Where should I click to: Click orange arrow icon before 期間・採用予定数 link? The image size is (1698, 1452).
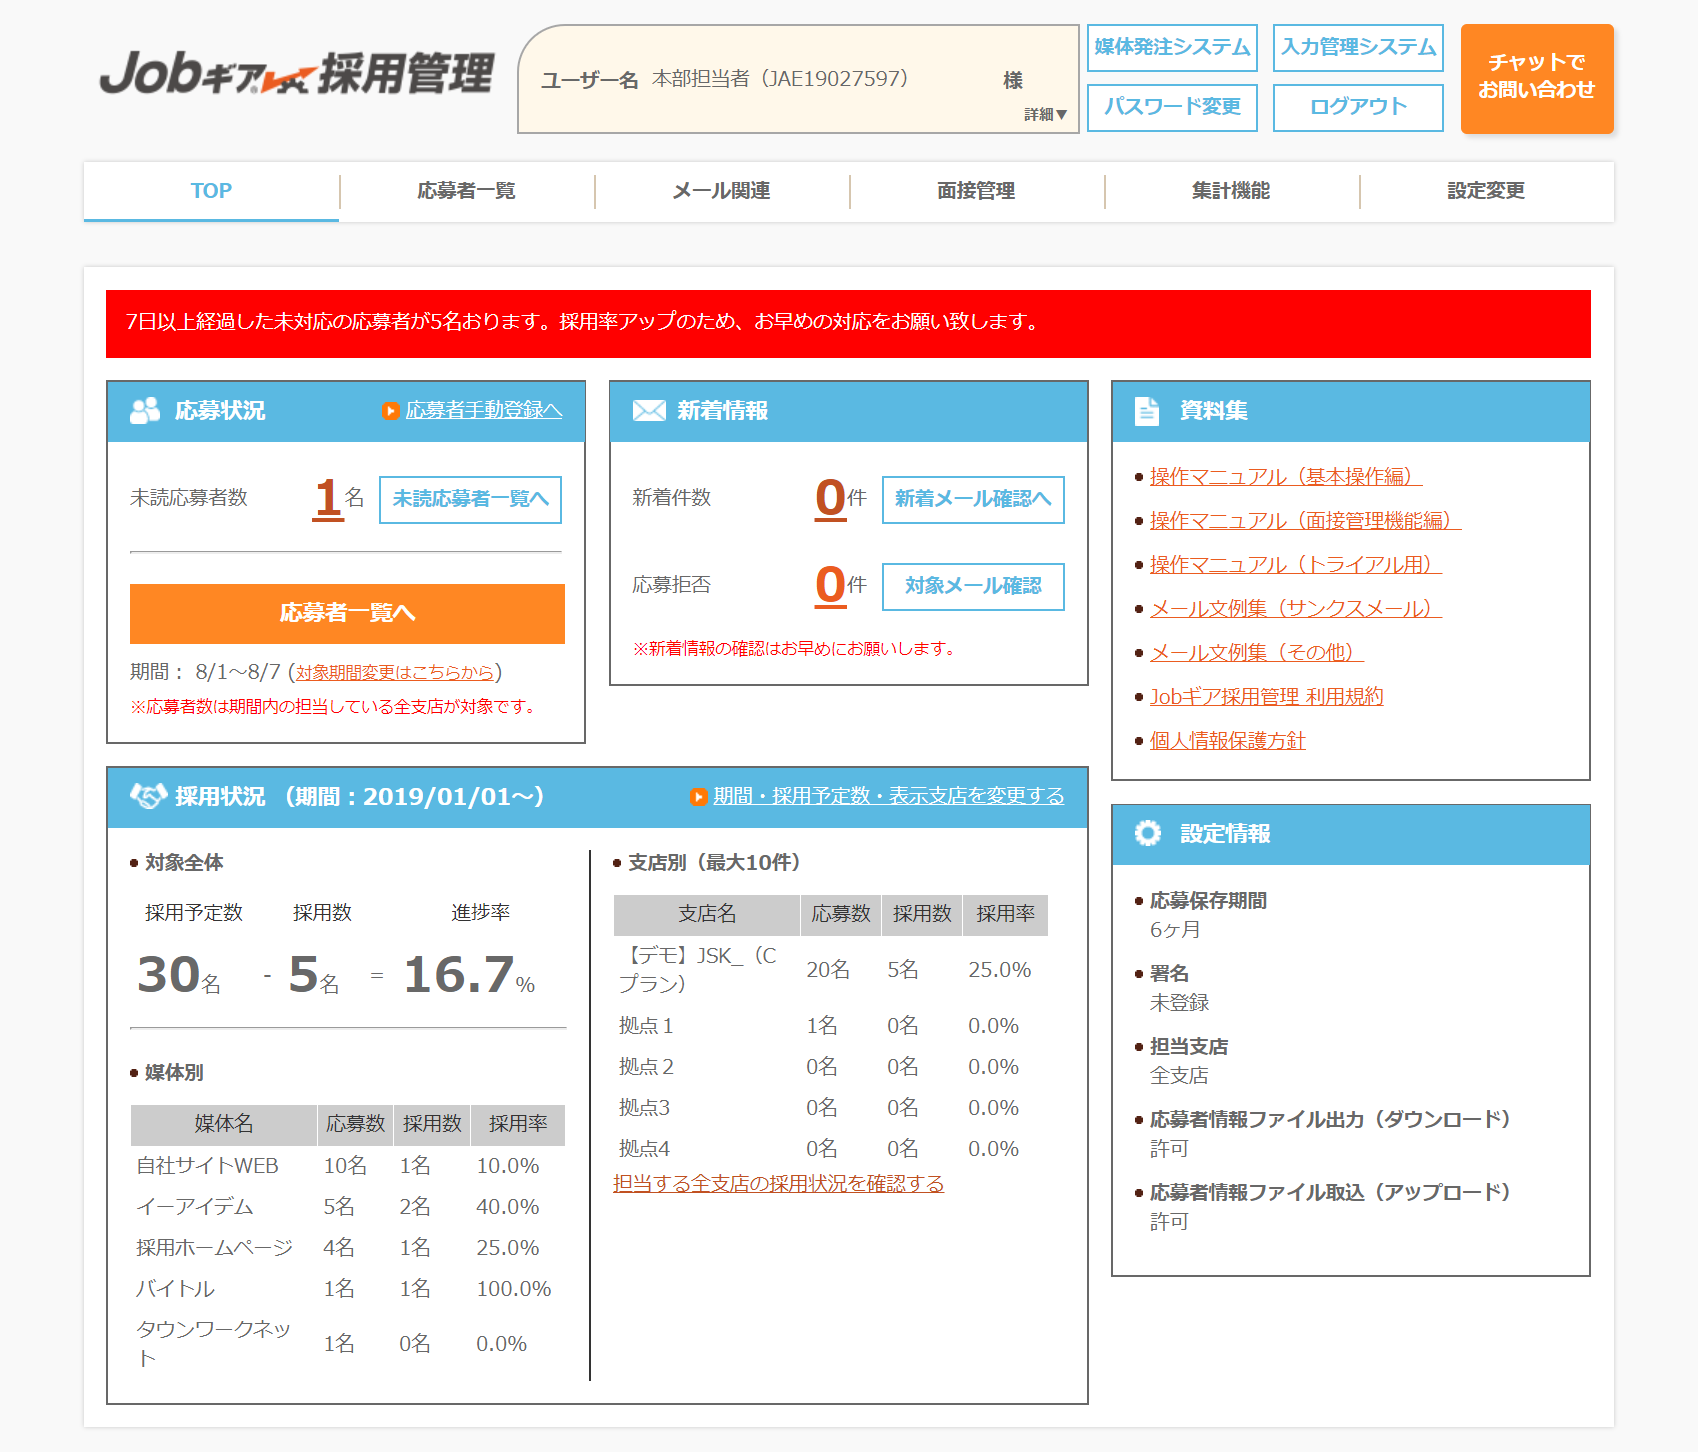[x=698, y=797]
